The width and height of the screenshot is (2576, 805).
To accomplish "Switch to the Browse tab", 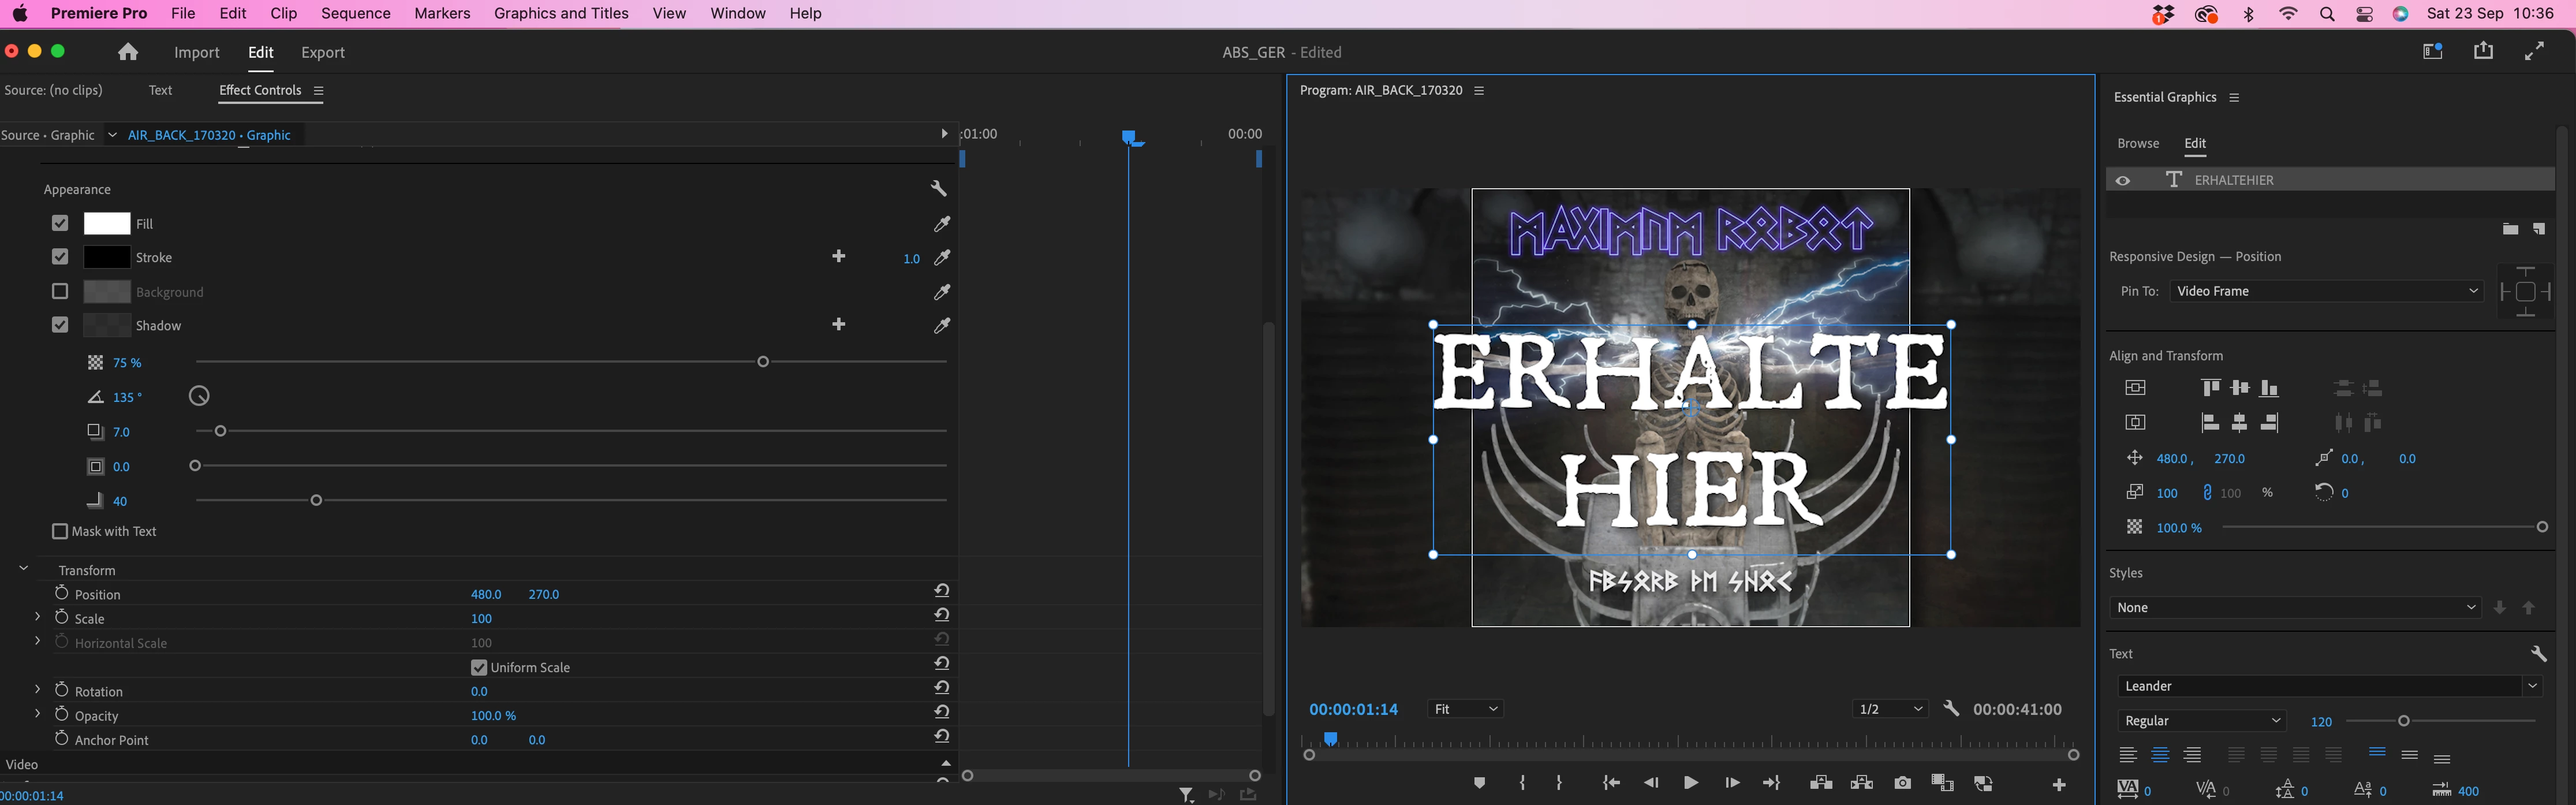I will pyautogui.click(x=2138, y=144).
